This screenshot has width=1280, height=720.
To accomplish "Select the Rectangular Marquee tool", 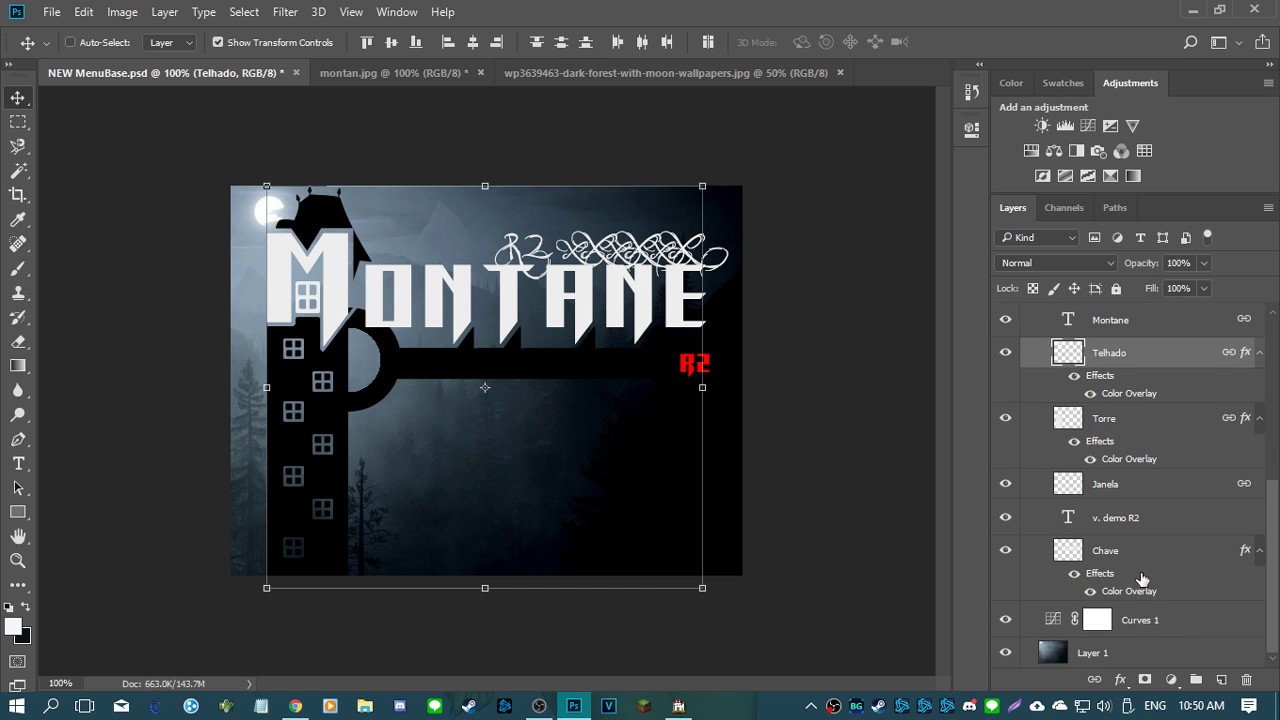I will [x=18, y=122].
